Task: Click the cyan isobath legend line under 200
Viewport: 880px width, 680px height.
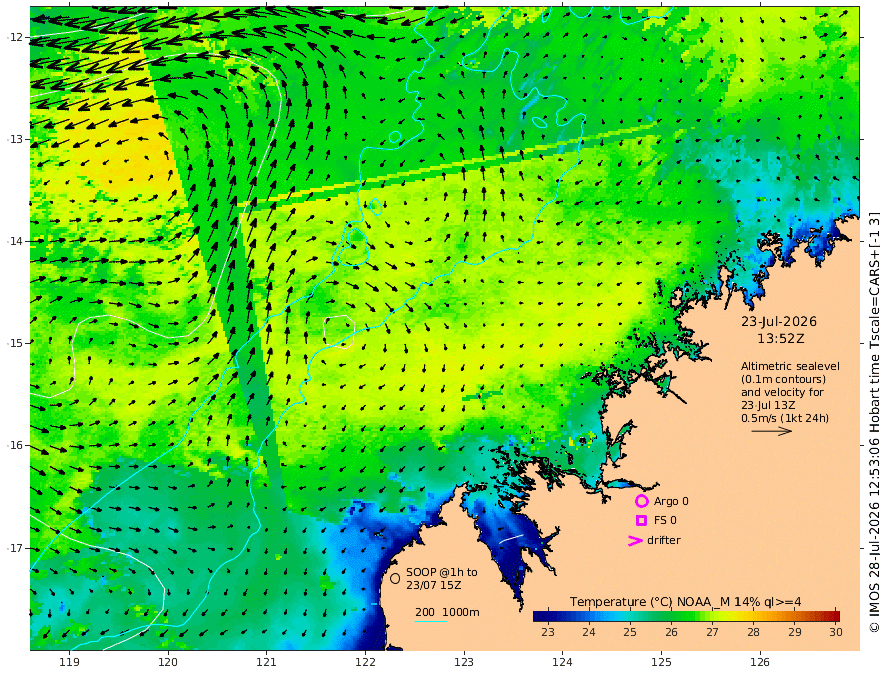Action: [430, 621]
